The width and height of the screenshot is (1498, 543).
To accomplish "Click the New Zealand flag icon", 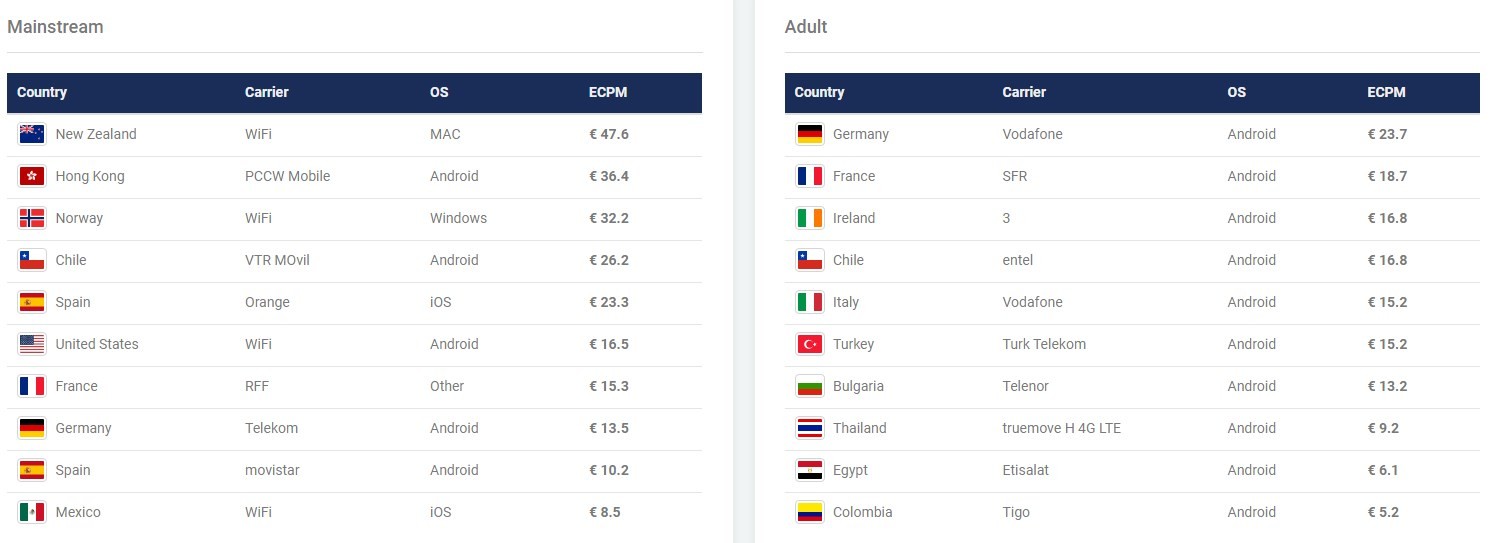I will 32,134.
